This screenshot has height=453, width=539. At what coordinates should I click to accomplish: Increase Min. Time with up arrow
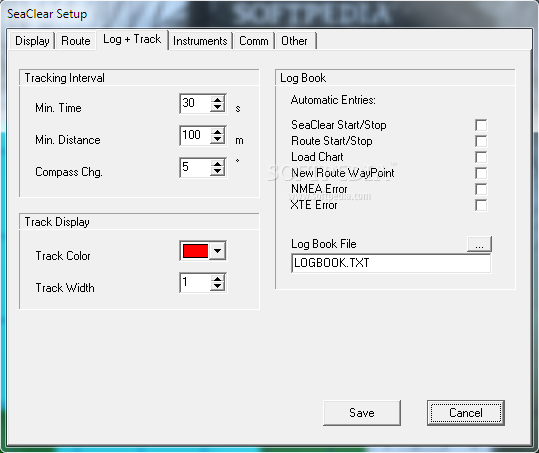pyautogui.click(x=218, y=100)
